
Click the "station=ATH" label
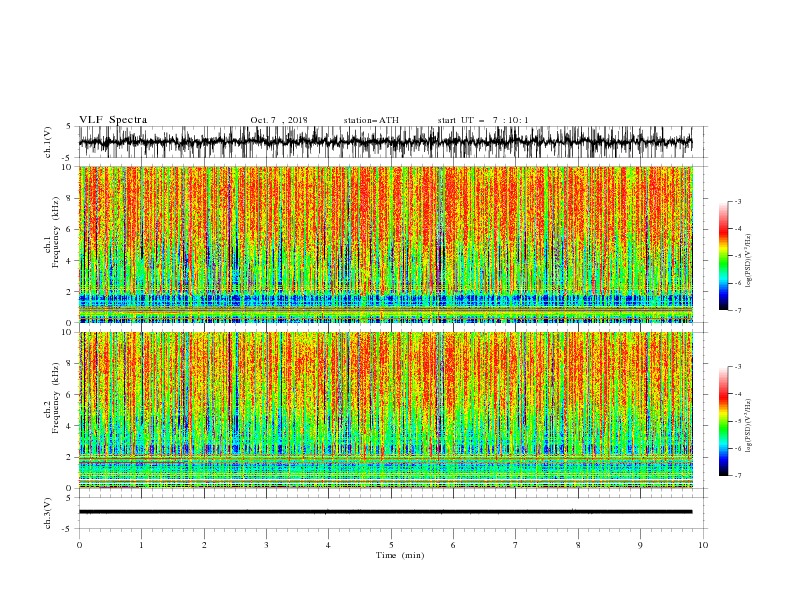371,120
